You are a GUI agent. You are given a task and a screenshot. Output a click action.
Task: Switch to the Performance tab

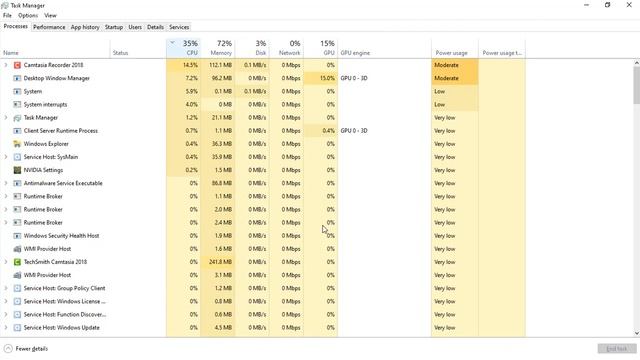coord(49,27)
